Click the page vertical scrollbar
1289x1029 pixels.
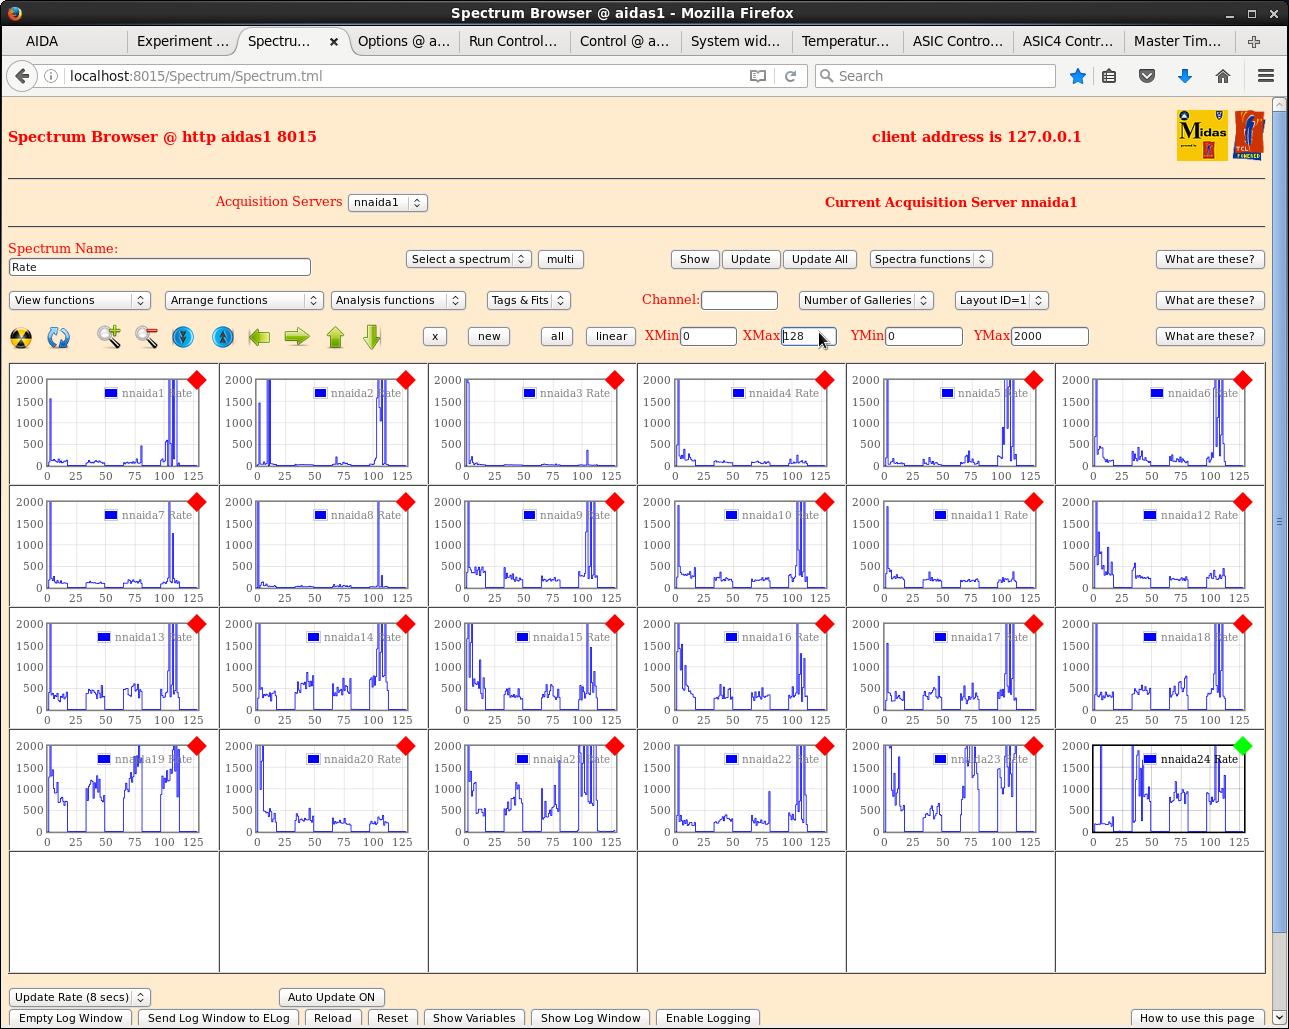[x=1279, y=560]
